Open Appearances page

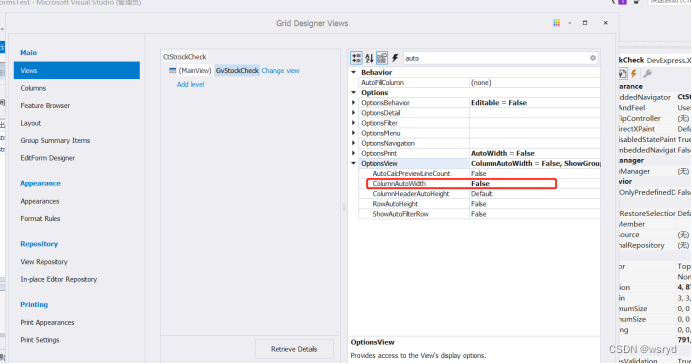(x=40, y=201)
